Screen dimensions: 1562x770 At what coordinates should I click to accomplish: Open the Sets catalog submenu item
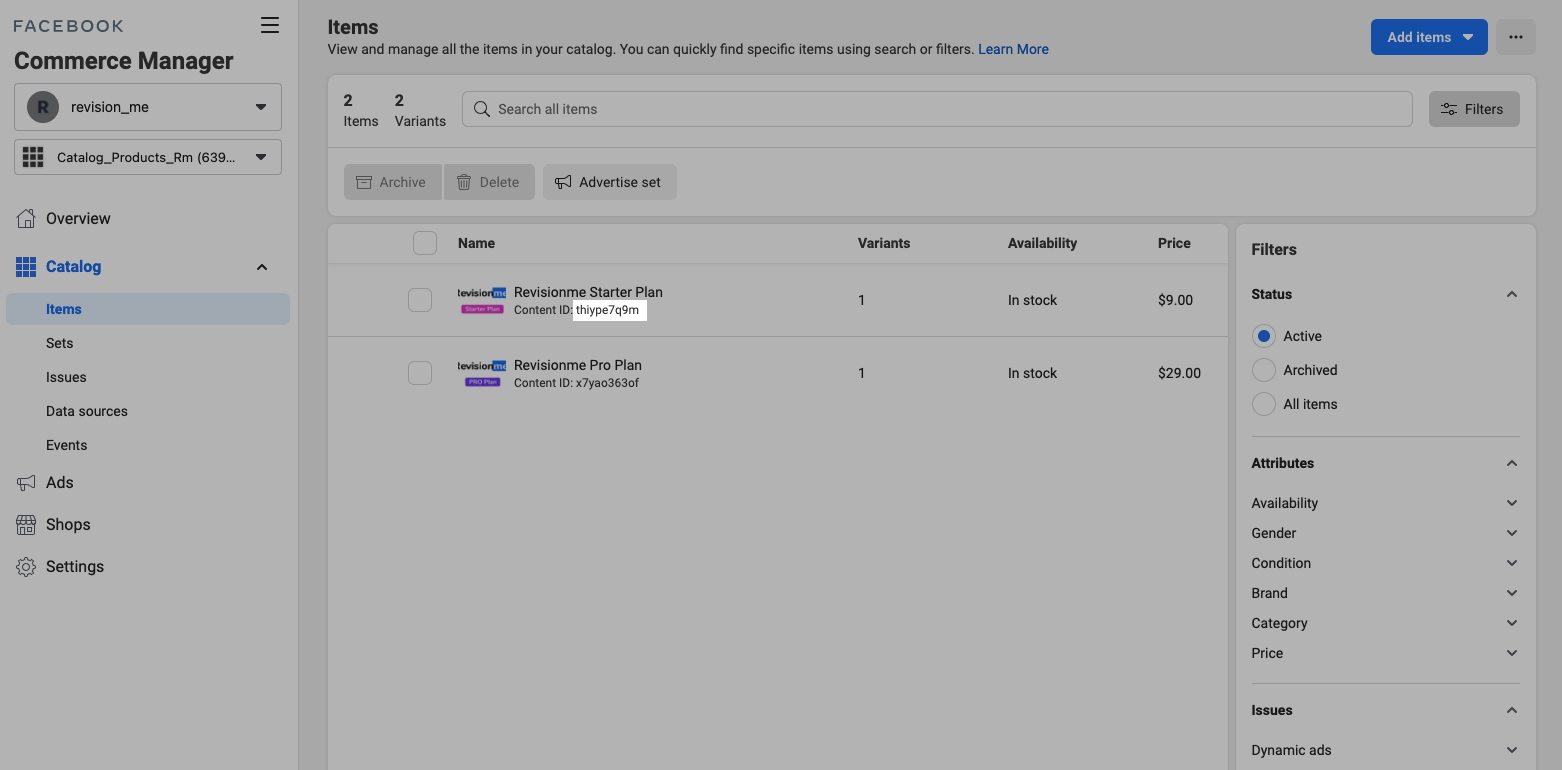click(x=60, y=343)
